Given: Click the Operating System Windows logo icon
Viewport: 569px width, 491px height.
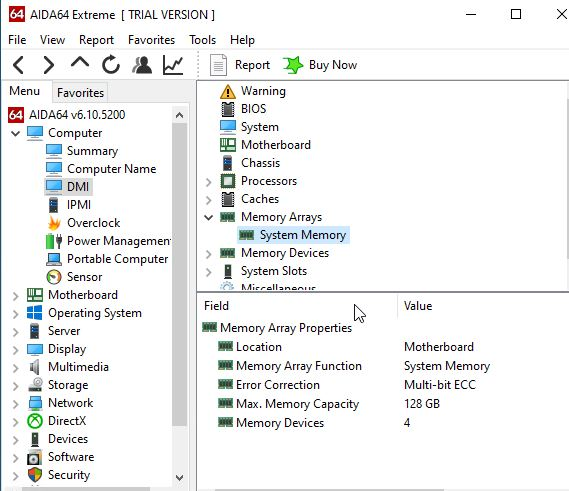Looking at the screenshot, I should click(34, 313).
